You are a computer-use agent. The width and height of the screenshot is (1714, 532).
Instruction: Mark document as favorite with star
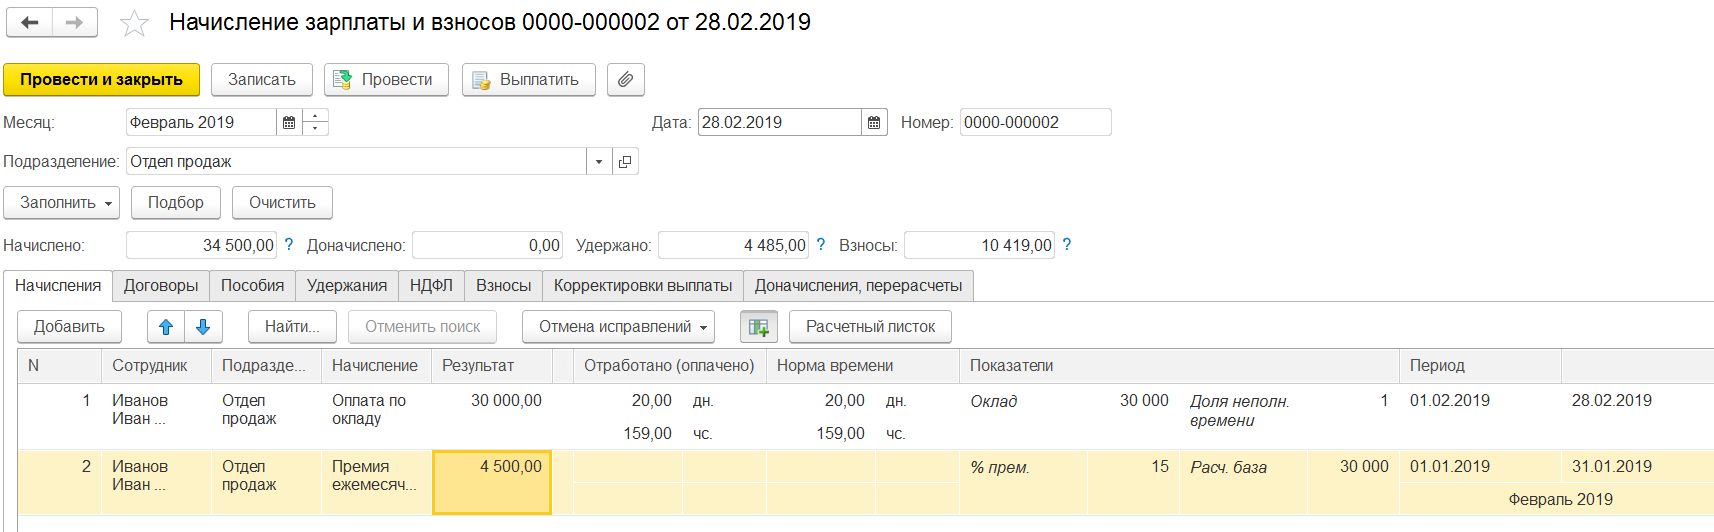tap(134, 23)
